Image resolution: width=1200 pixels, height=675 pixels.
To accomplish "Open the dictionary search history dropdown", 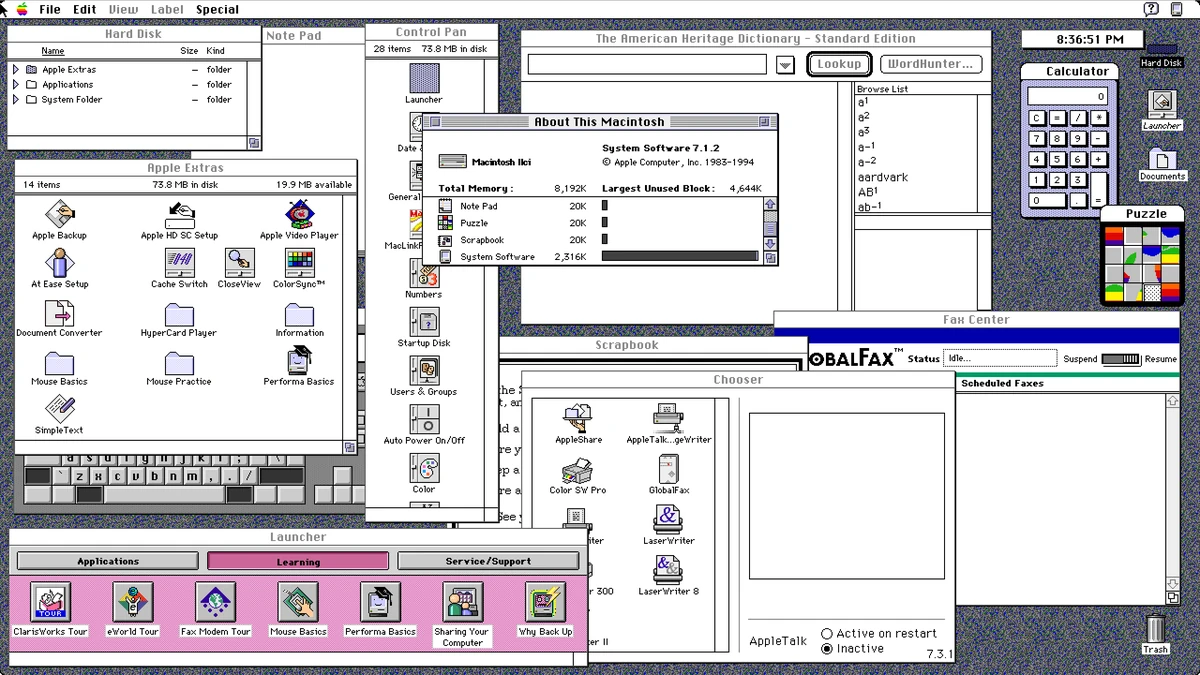I will tap(785, 63).
